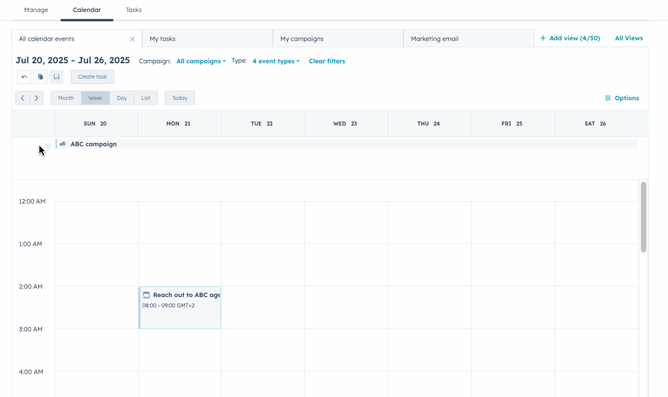This screenshot has height=397, width=668.
Task: Click the calendar icon on Reach out task
Action: pyautogui.click(x=146, y=295)
